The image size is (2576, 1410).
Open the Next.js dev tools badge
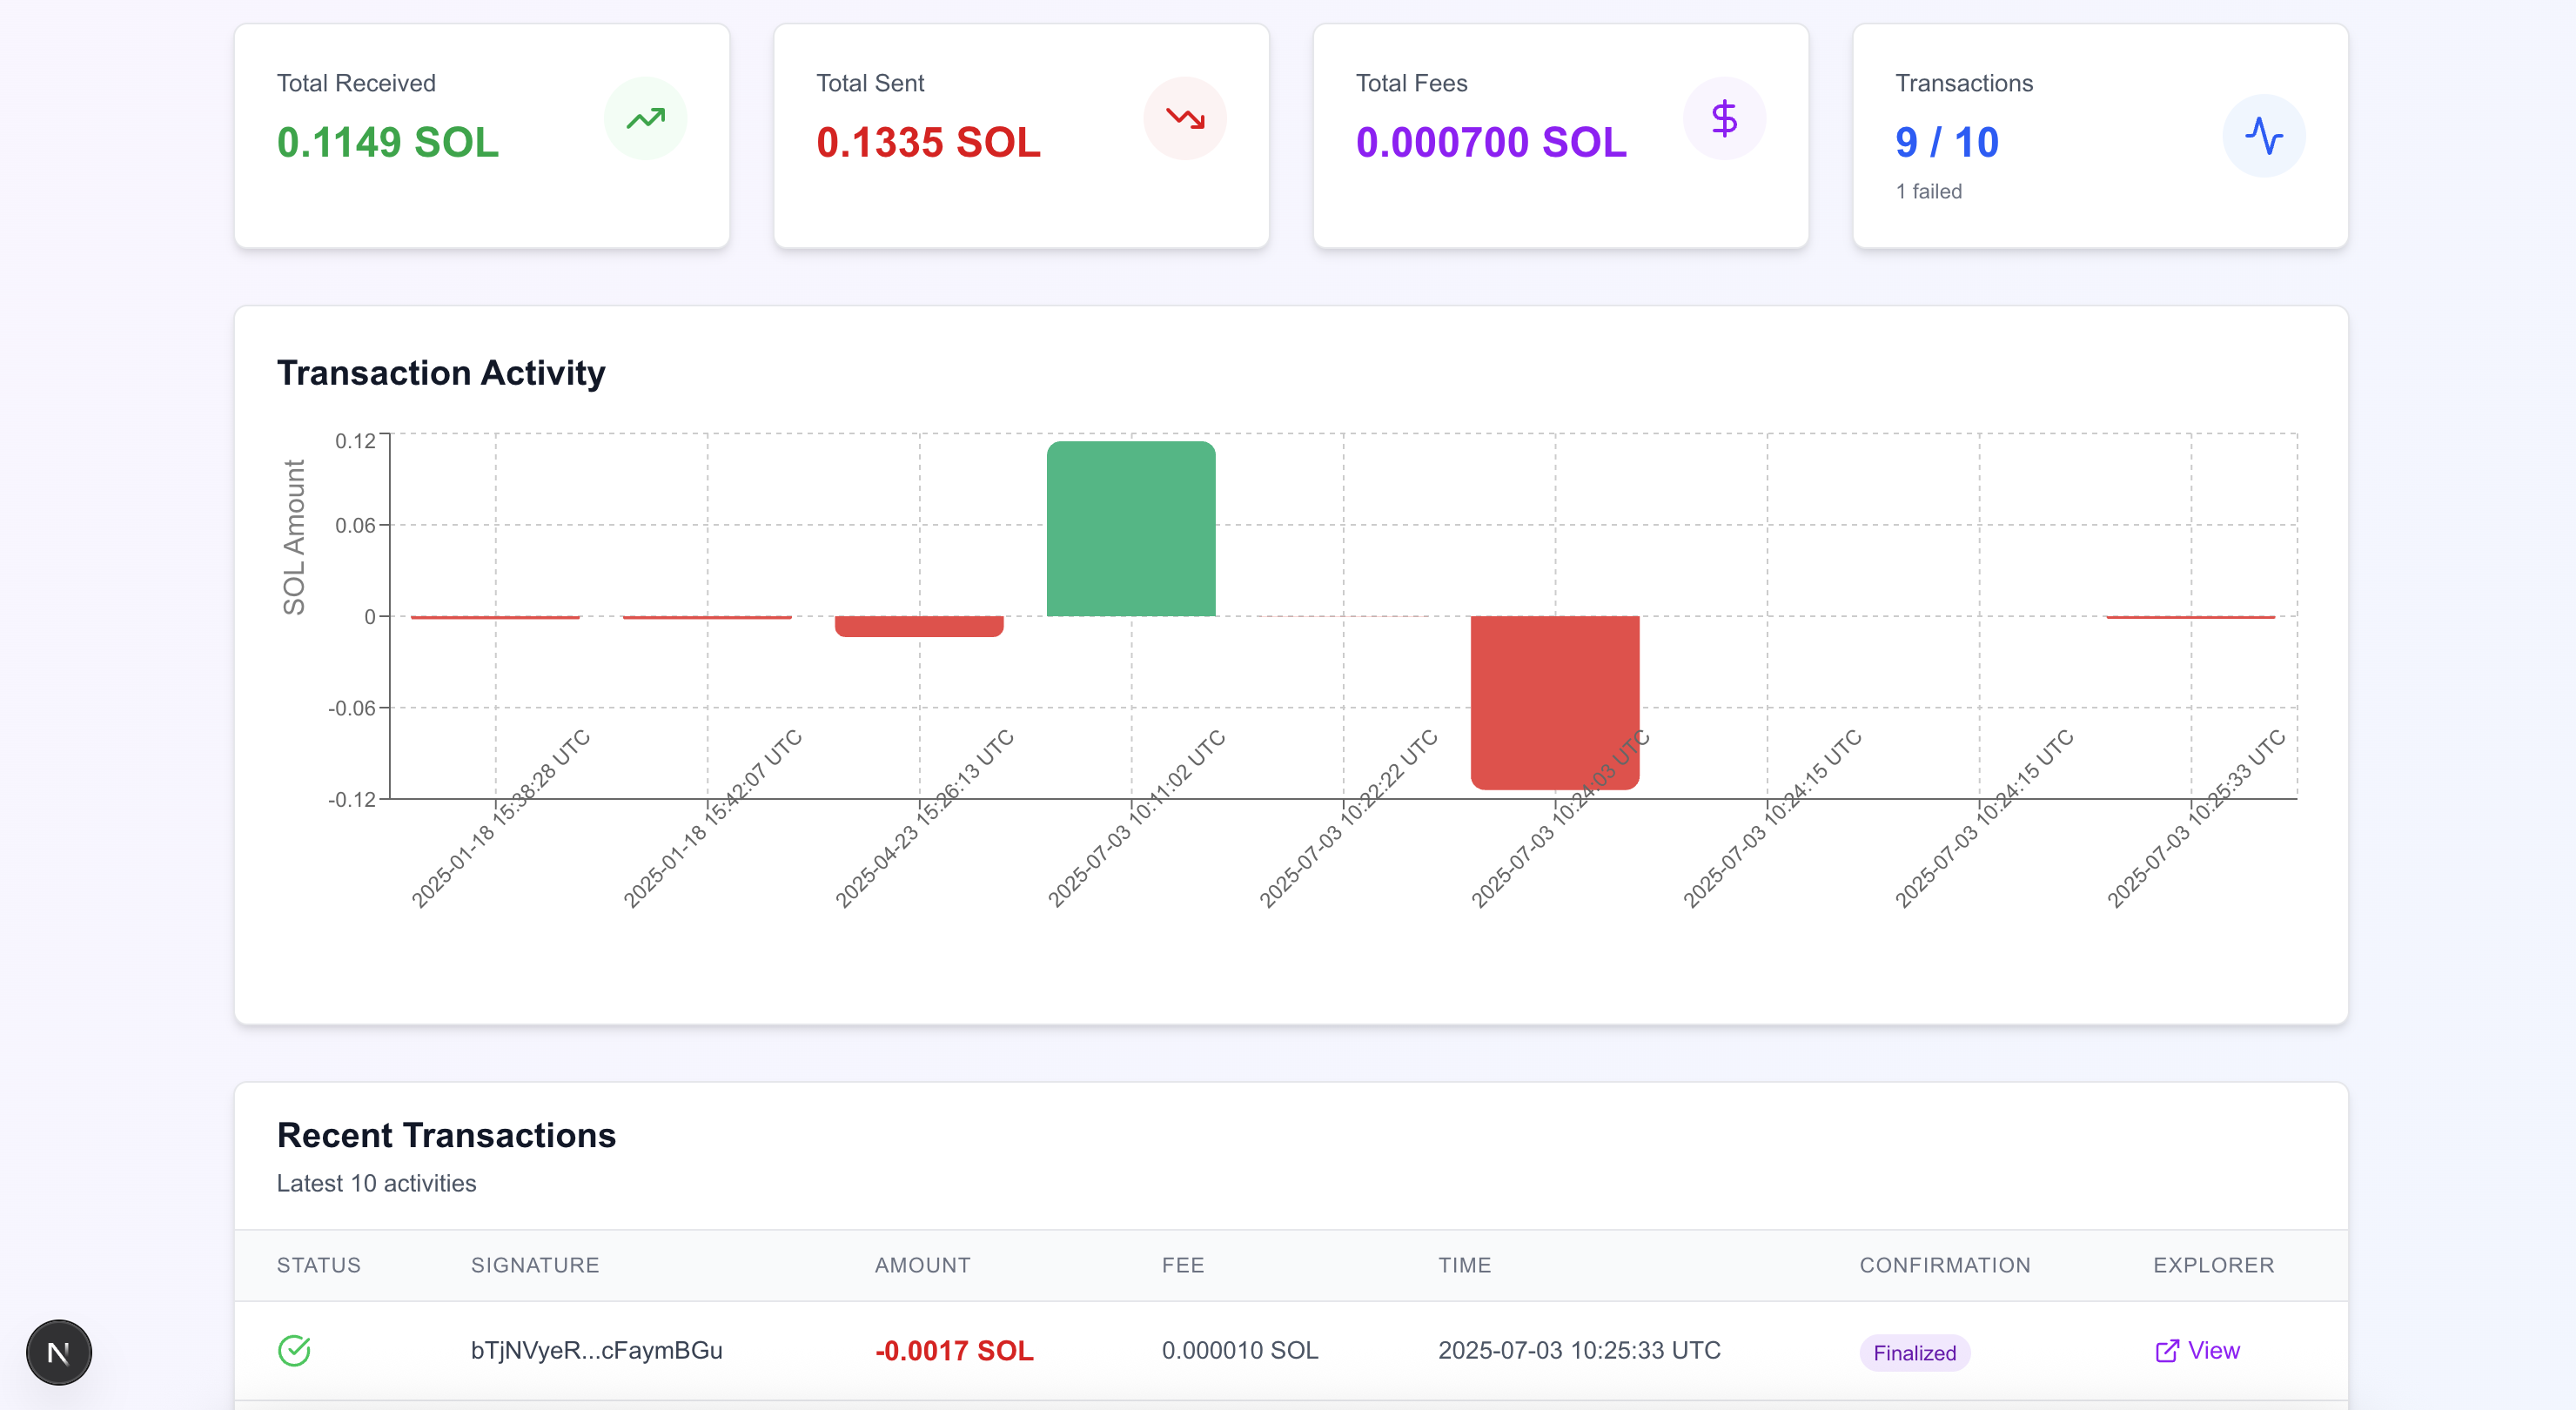click(x=59, y=1352)
